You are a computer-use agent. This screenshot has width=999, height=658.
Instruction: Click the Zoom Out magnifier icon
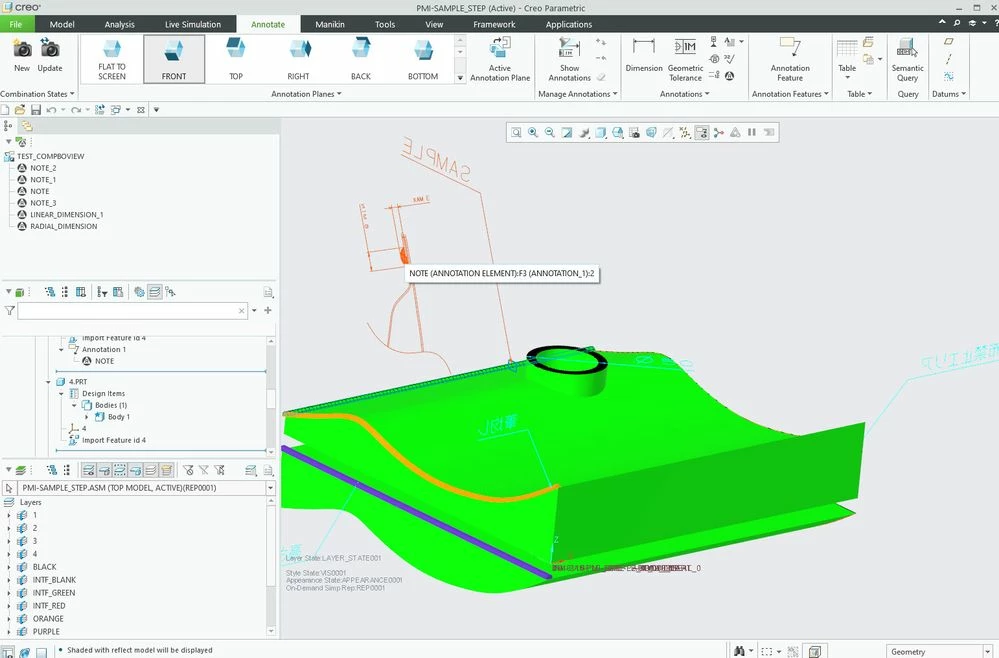[x=549, y=132]
